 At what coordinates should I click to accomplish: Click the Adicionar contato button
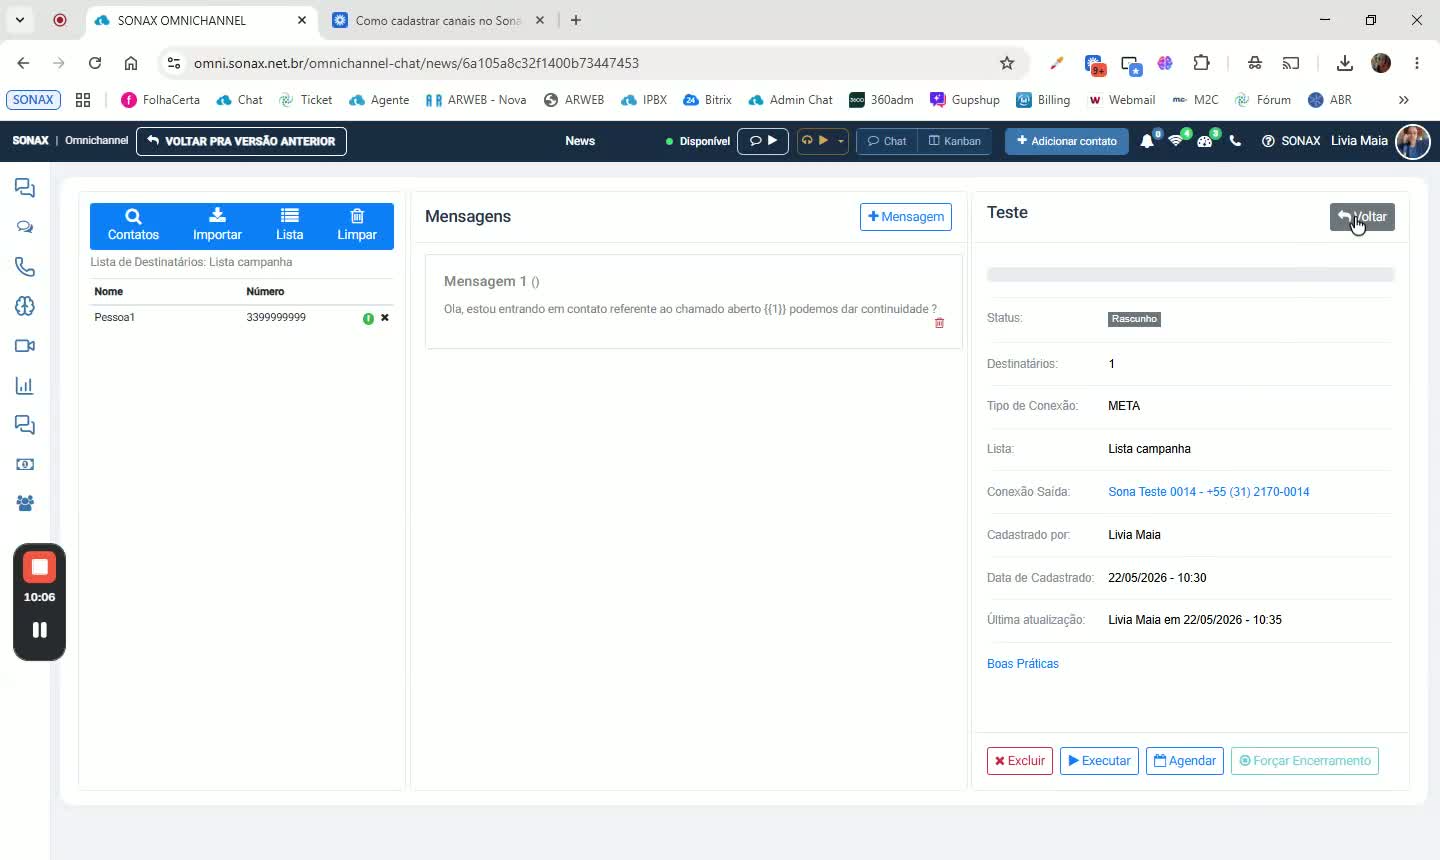[1067, 141]
